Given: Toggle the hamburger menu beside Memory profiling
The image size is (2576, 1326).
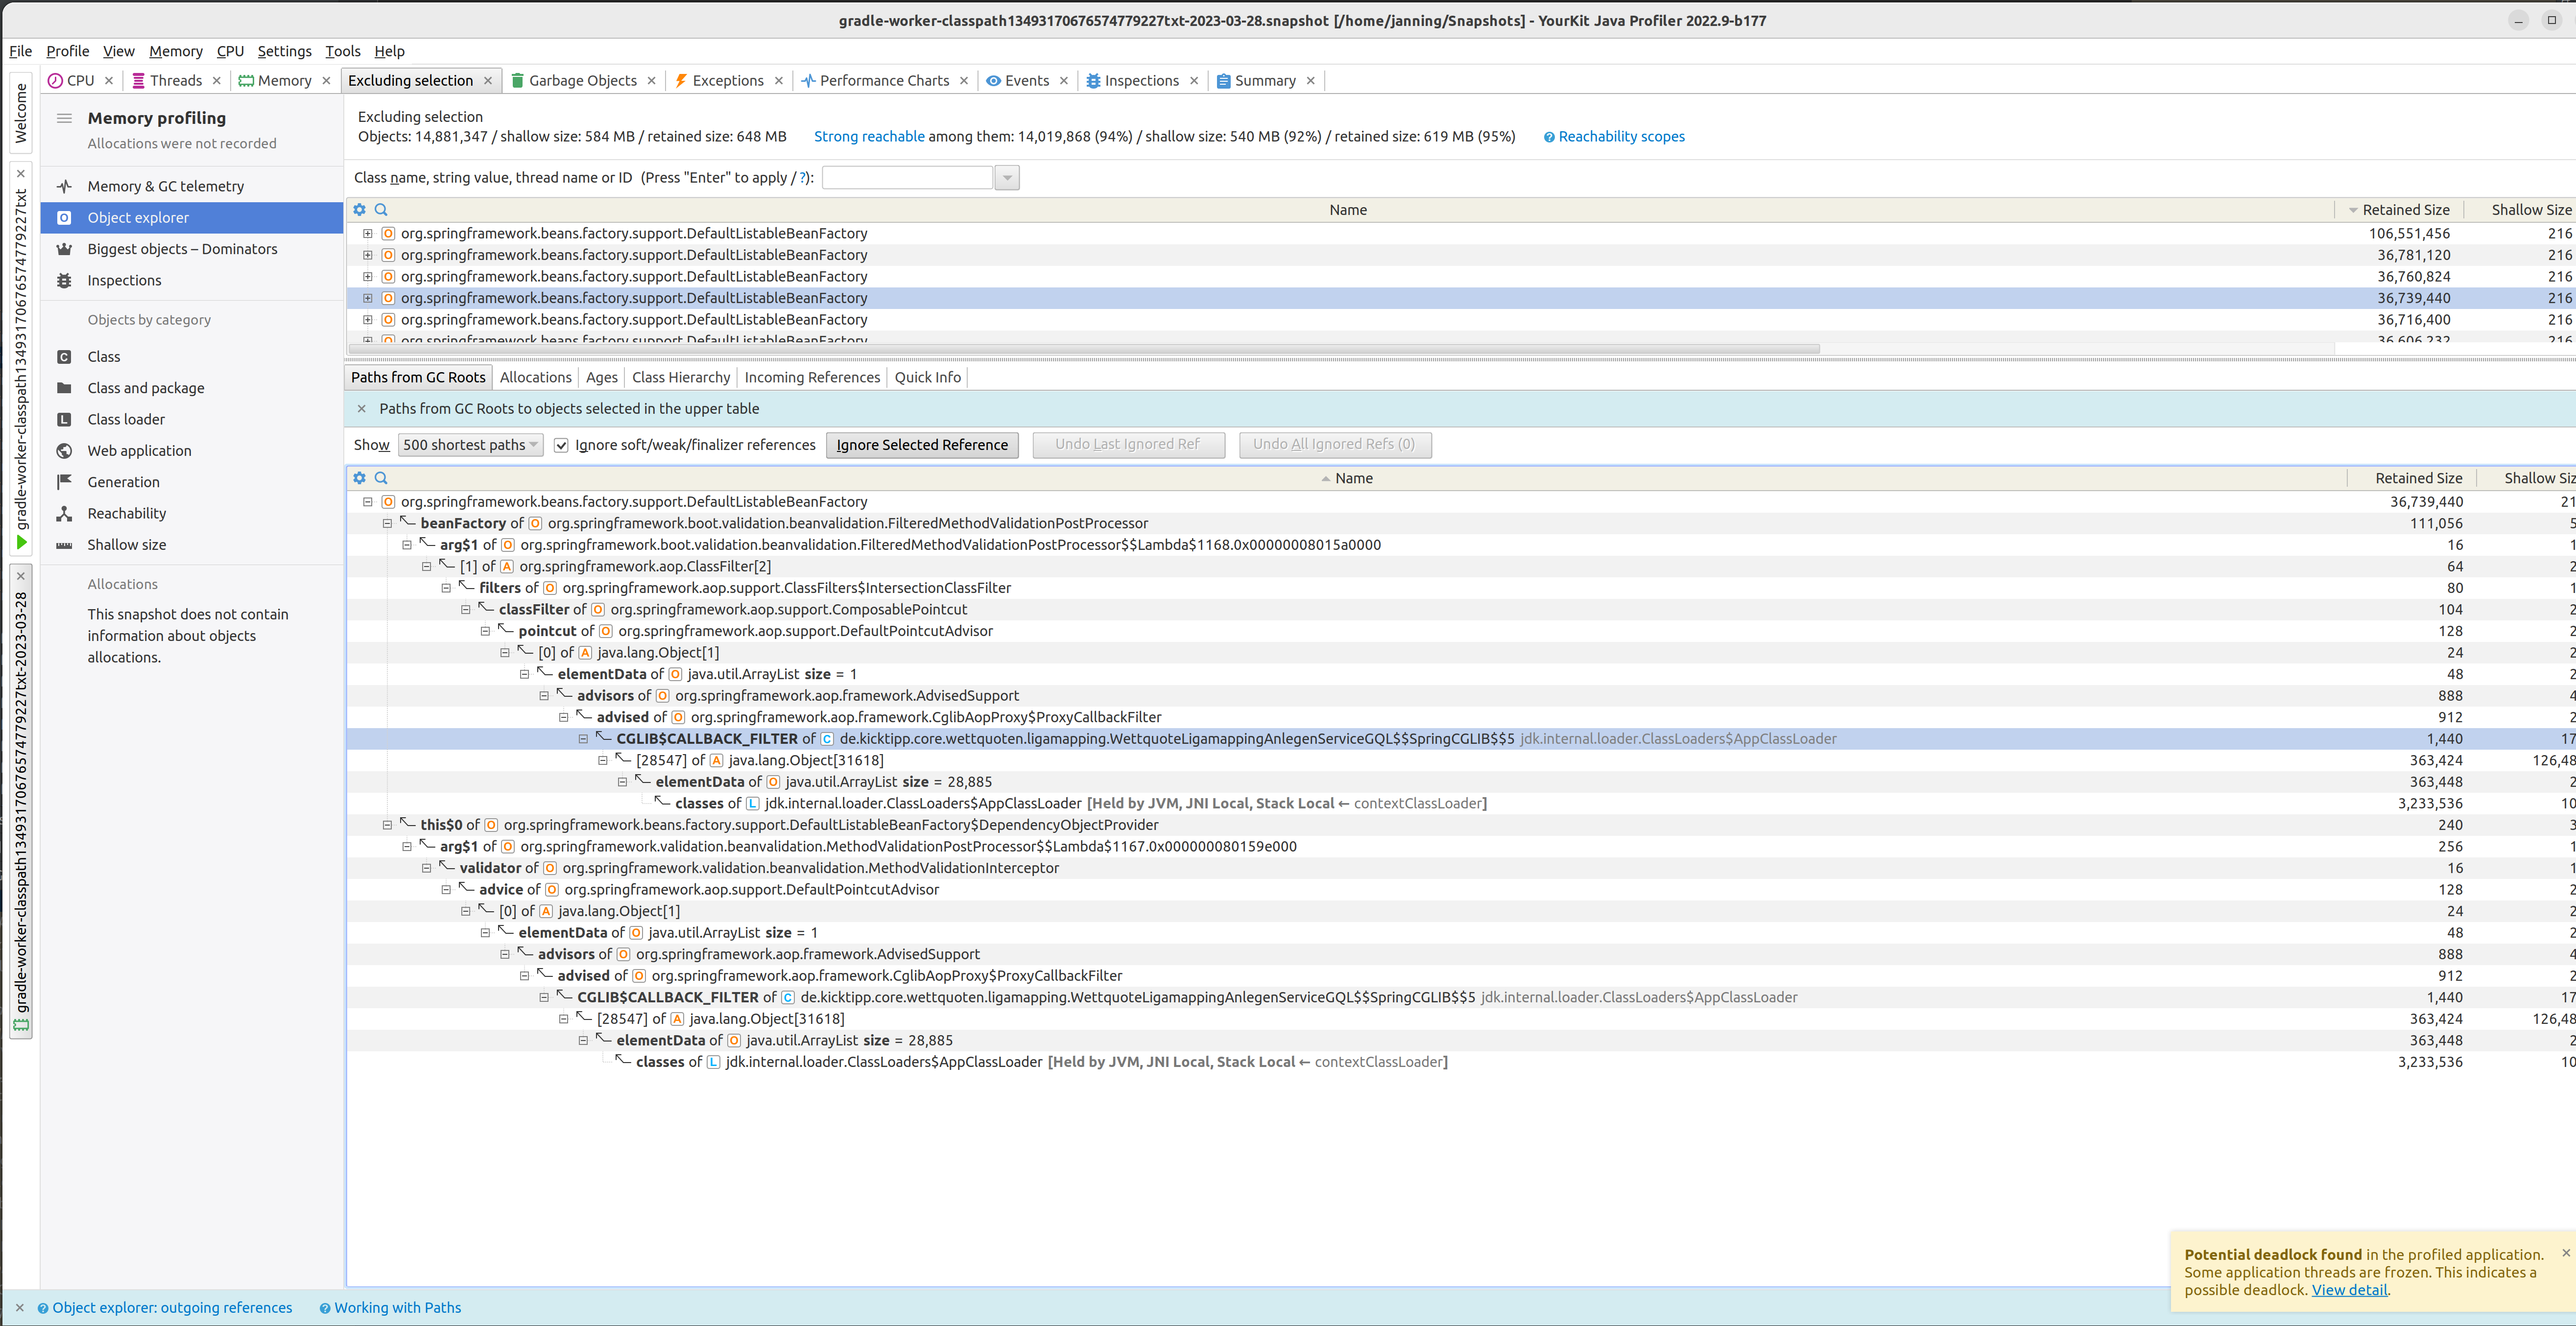Looking at the screenshot, I should click(x=64, y=118).
